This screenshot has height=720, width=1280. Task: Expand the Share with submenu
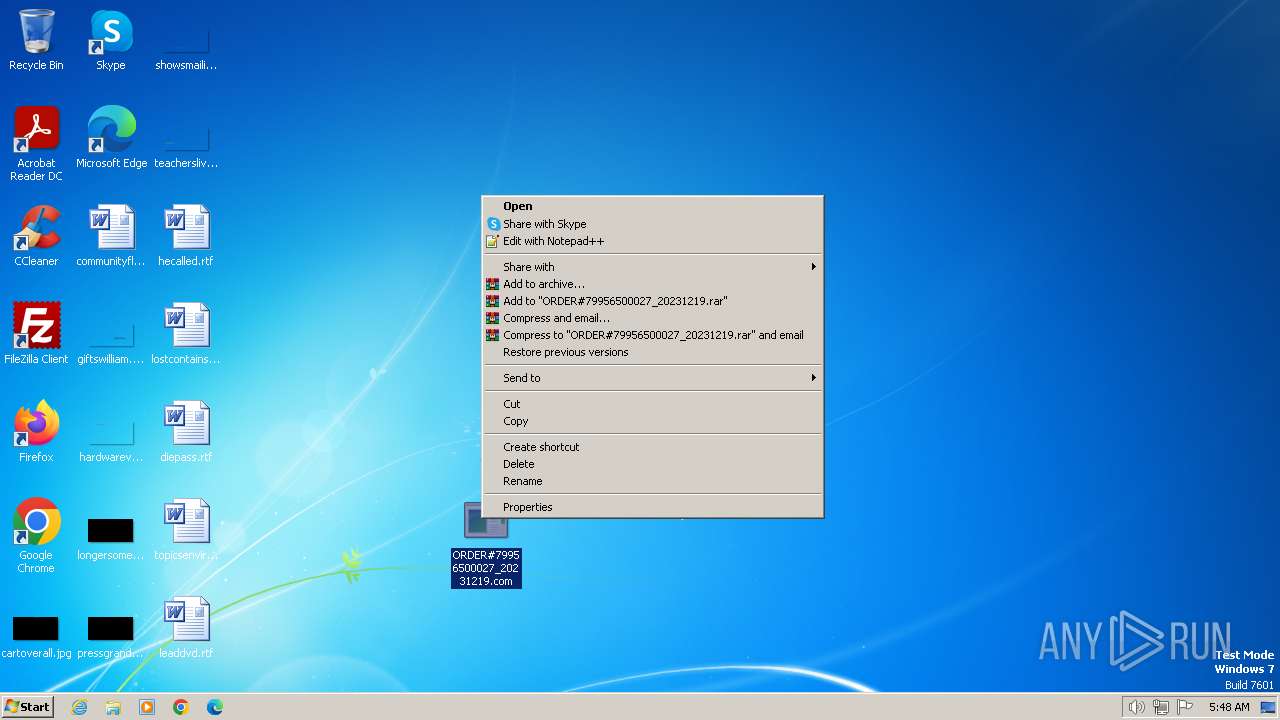pyautogui.click(x=653, y=267)
